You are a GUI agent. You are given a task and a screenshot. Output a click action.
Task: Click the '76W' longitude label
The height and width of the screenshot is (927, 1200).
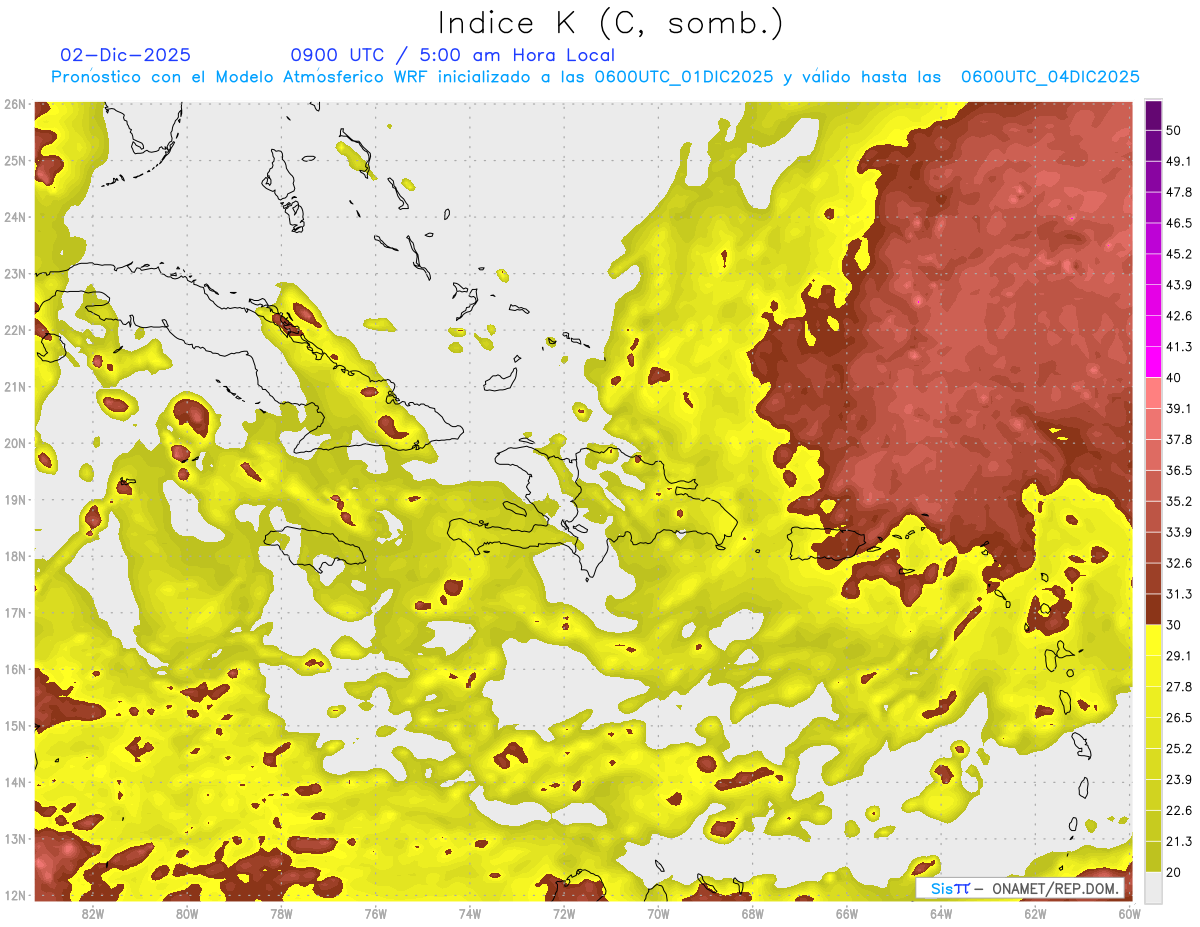point(375,914)
